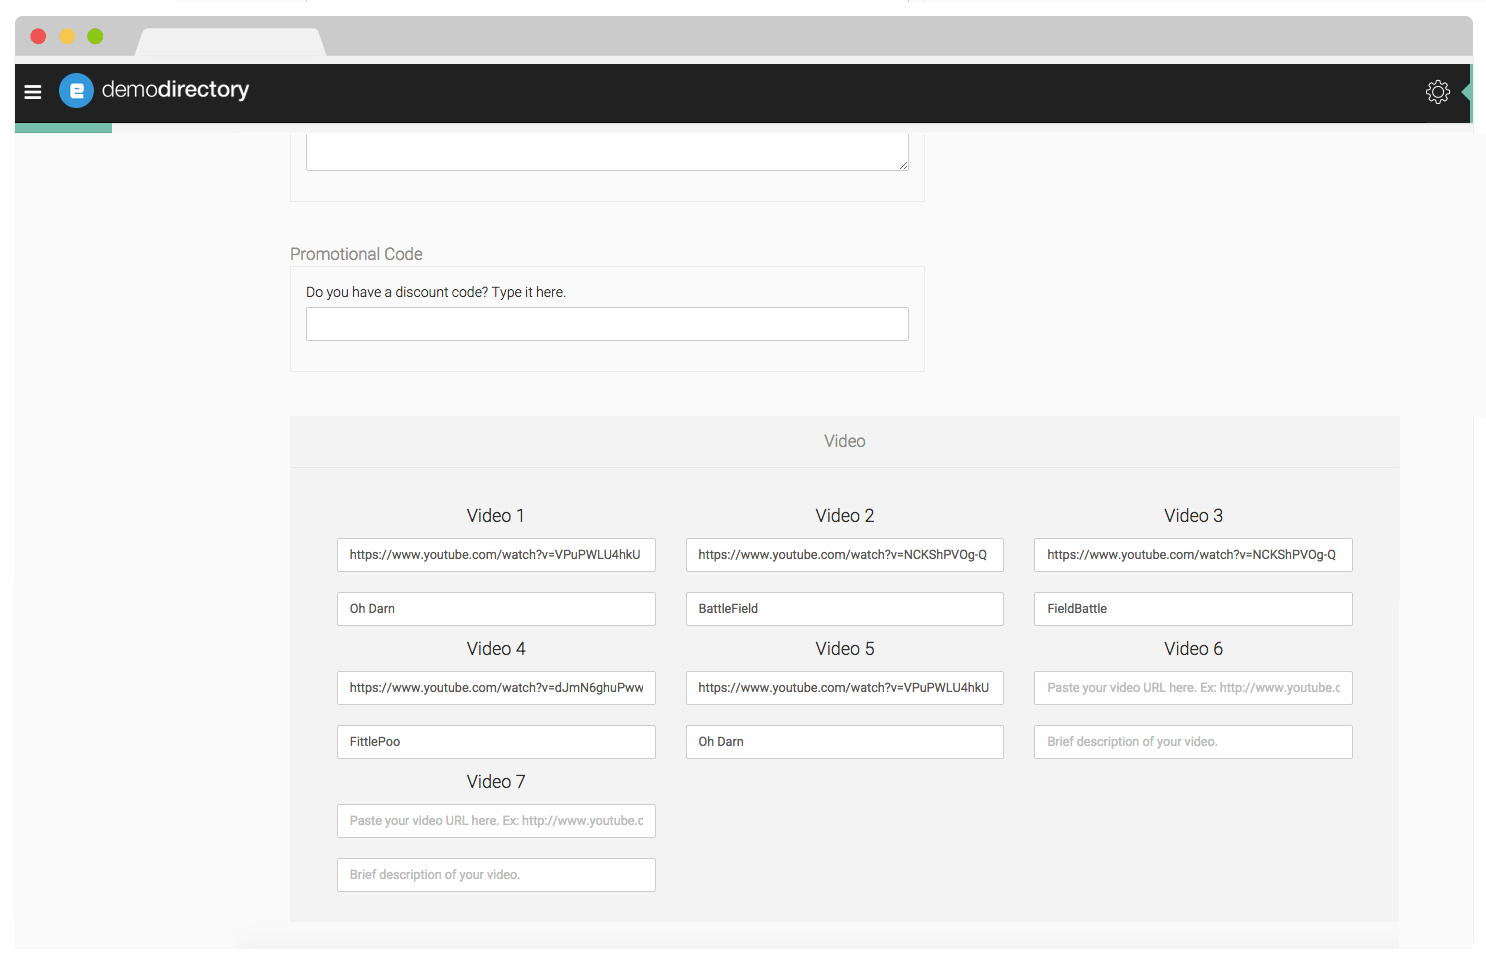The image size is (1486, 973).
Task: Click the 'Video 6' label
Action: (1193, 649)
